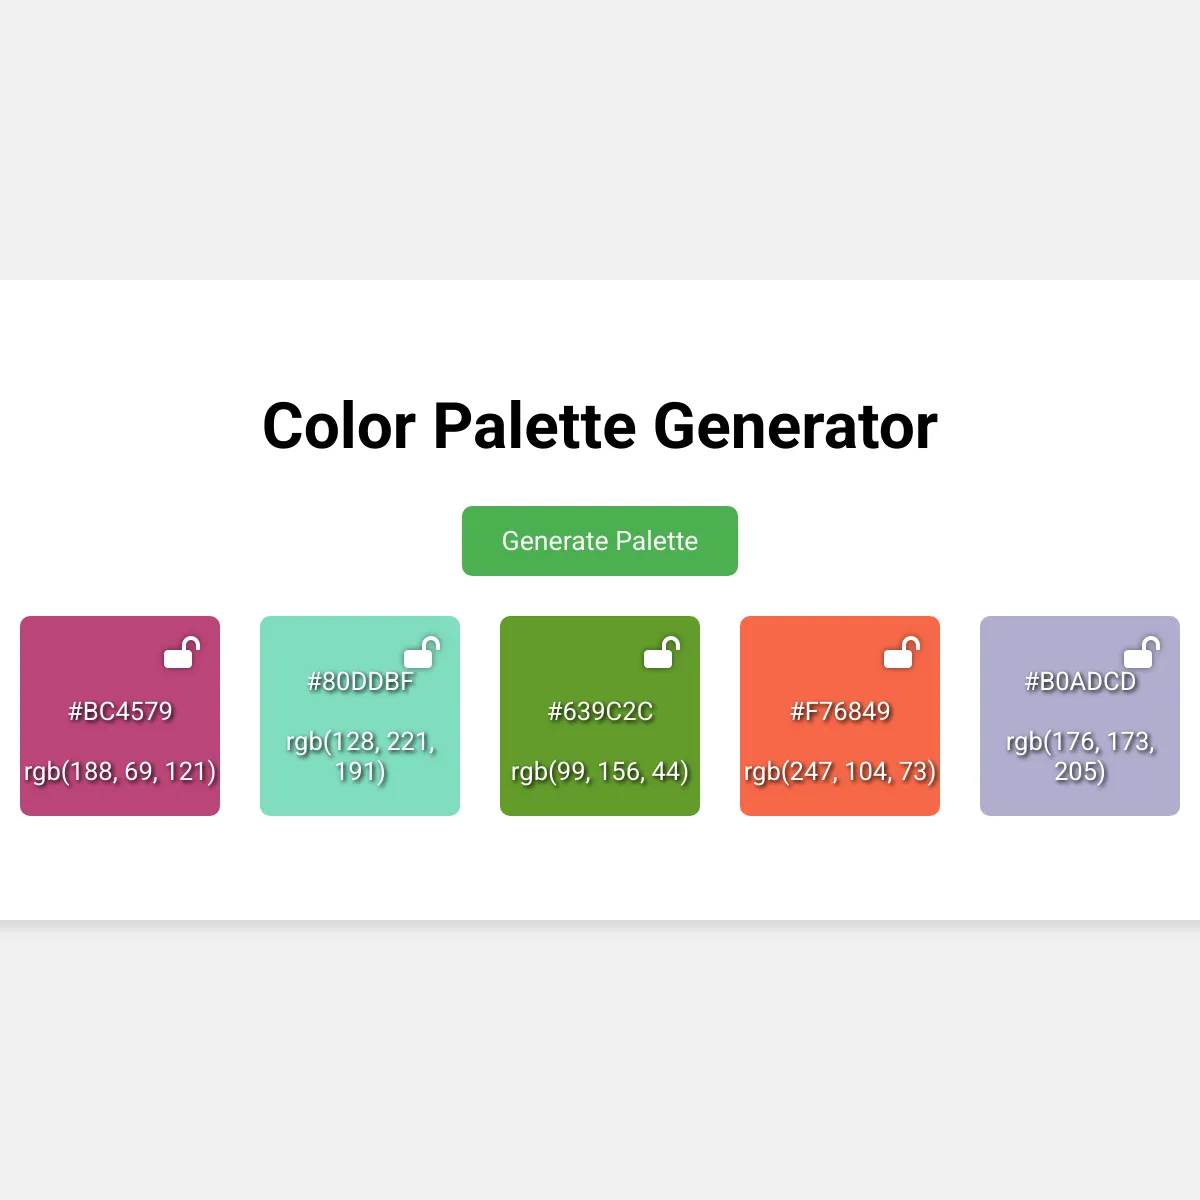The image size is (1200, 1200).
Task: Select the mint #80DDBF color swatch
Action: (360, 716)
